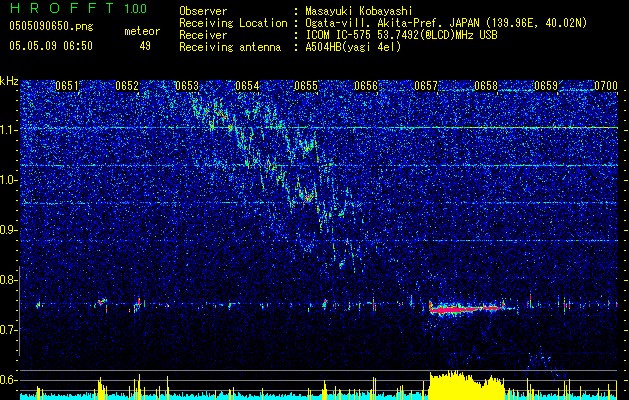Click the meteor count value 49
This screenshot has width=629, height=400.
(145, 46)
